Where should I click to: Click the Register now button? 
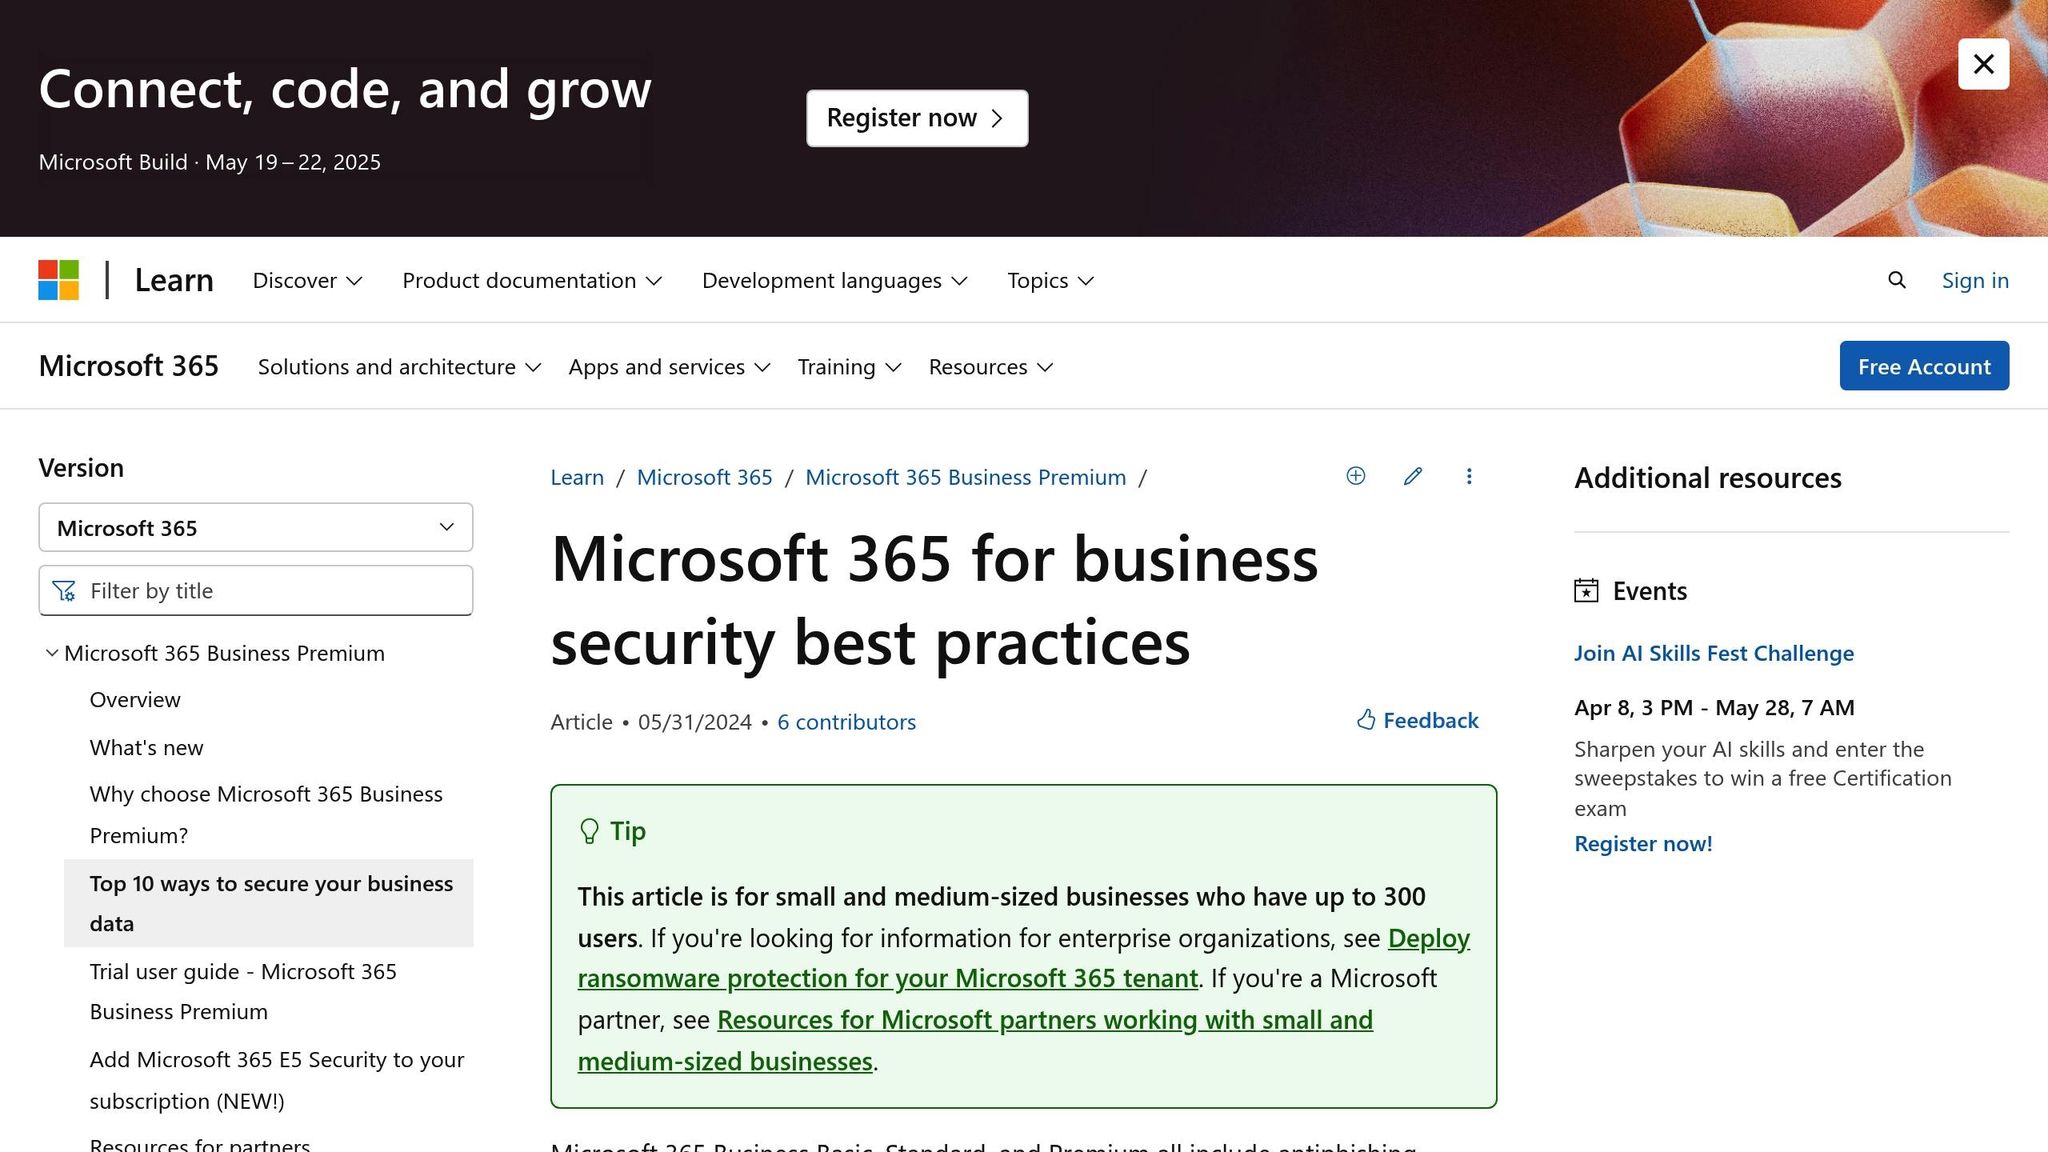click(x=917, y=118)
